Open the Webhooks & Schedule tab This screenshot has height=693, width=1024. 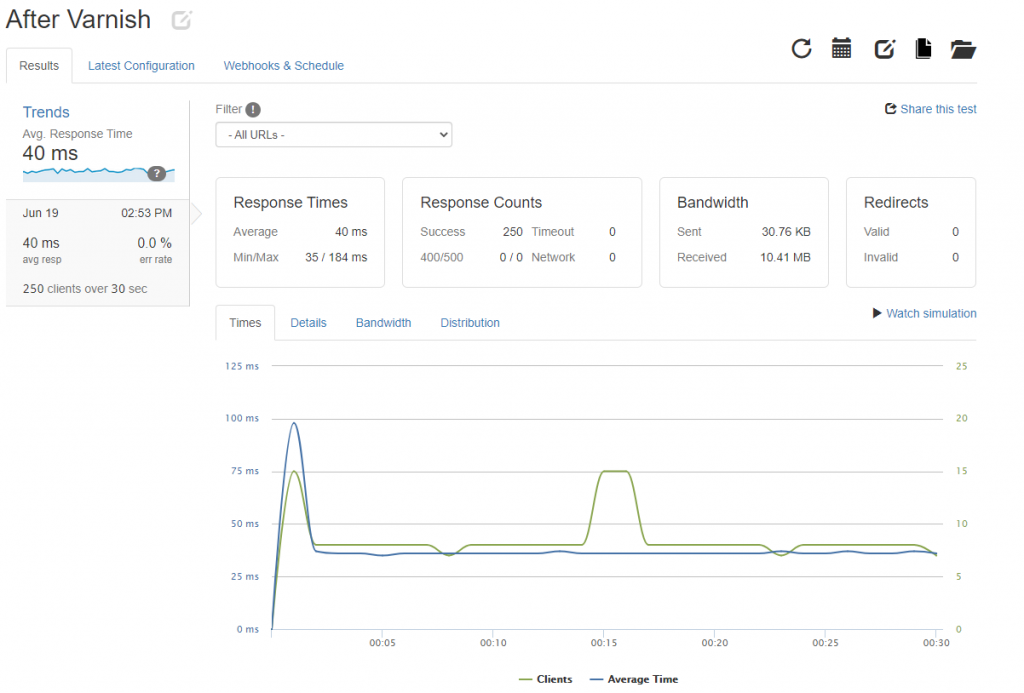click(283, 66)
